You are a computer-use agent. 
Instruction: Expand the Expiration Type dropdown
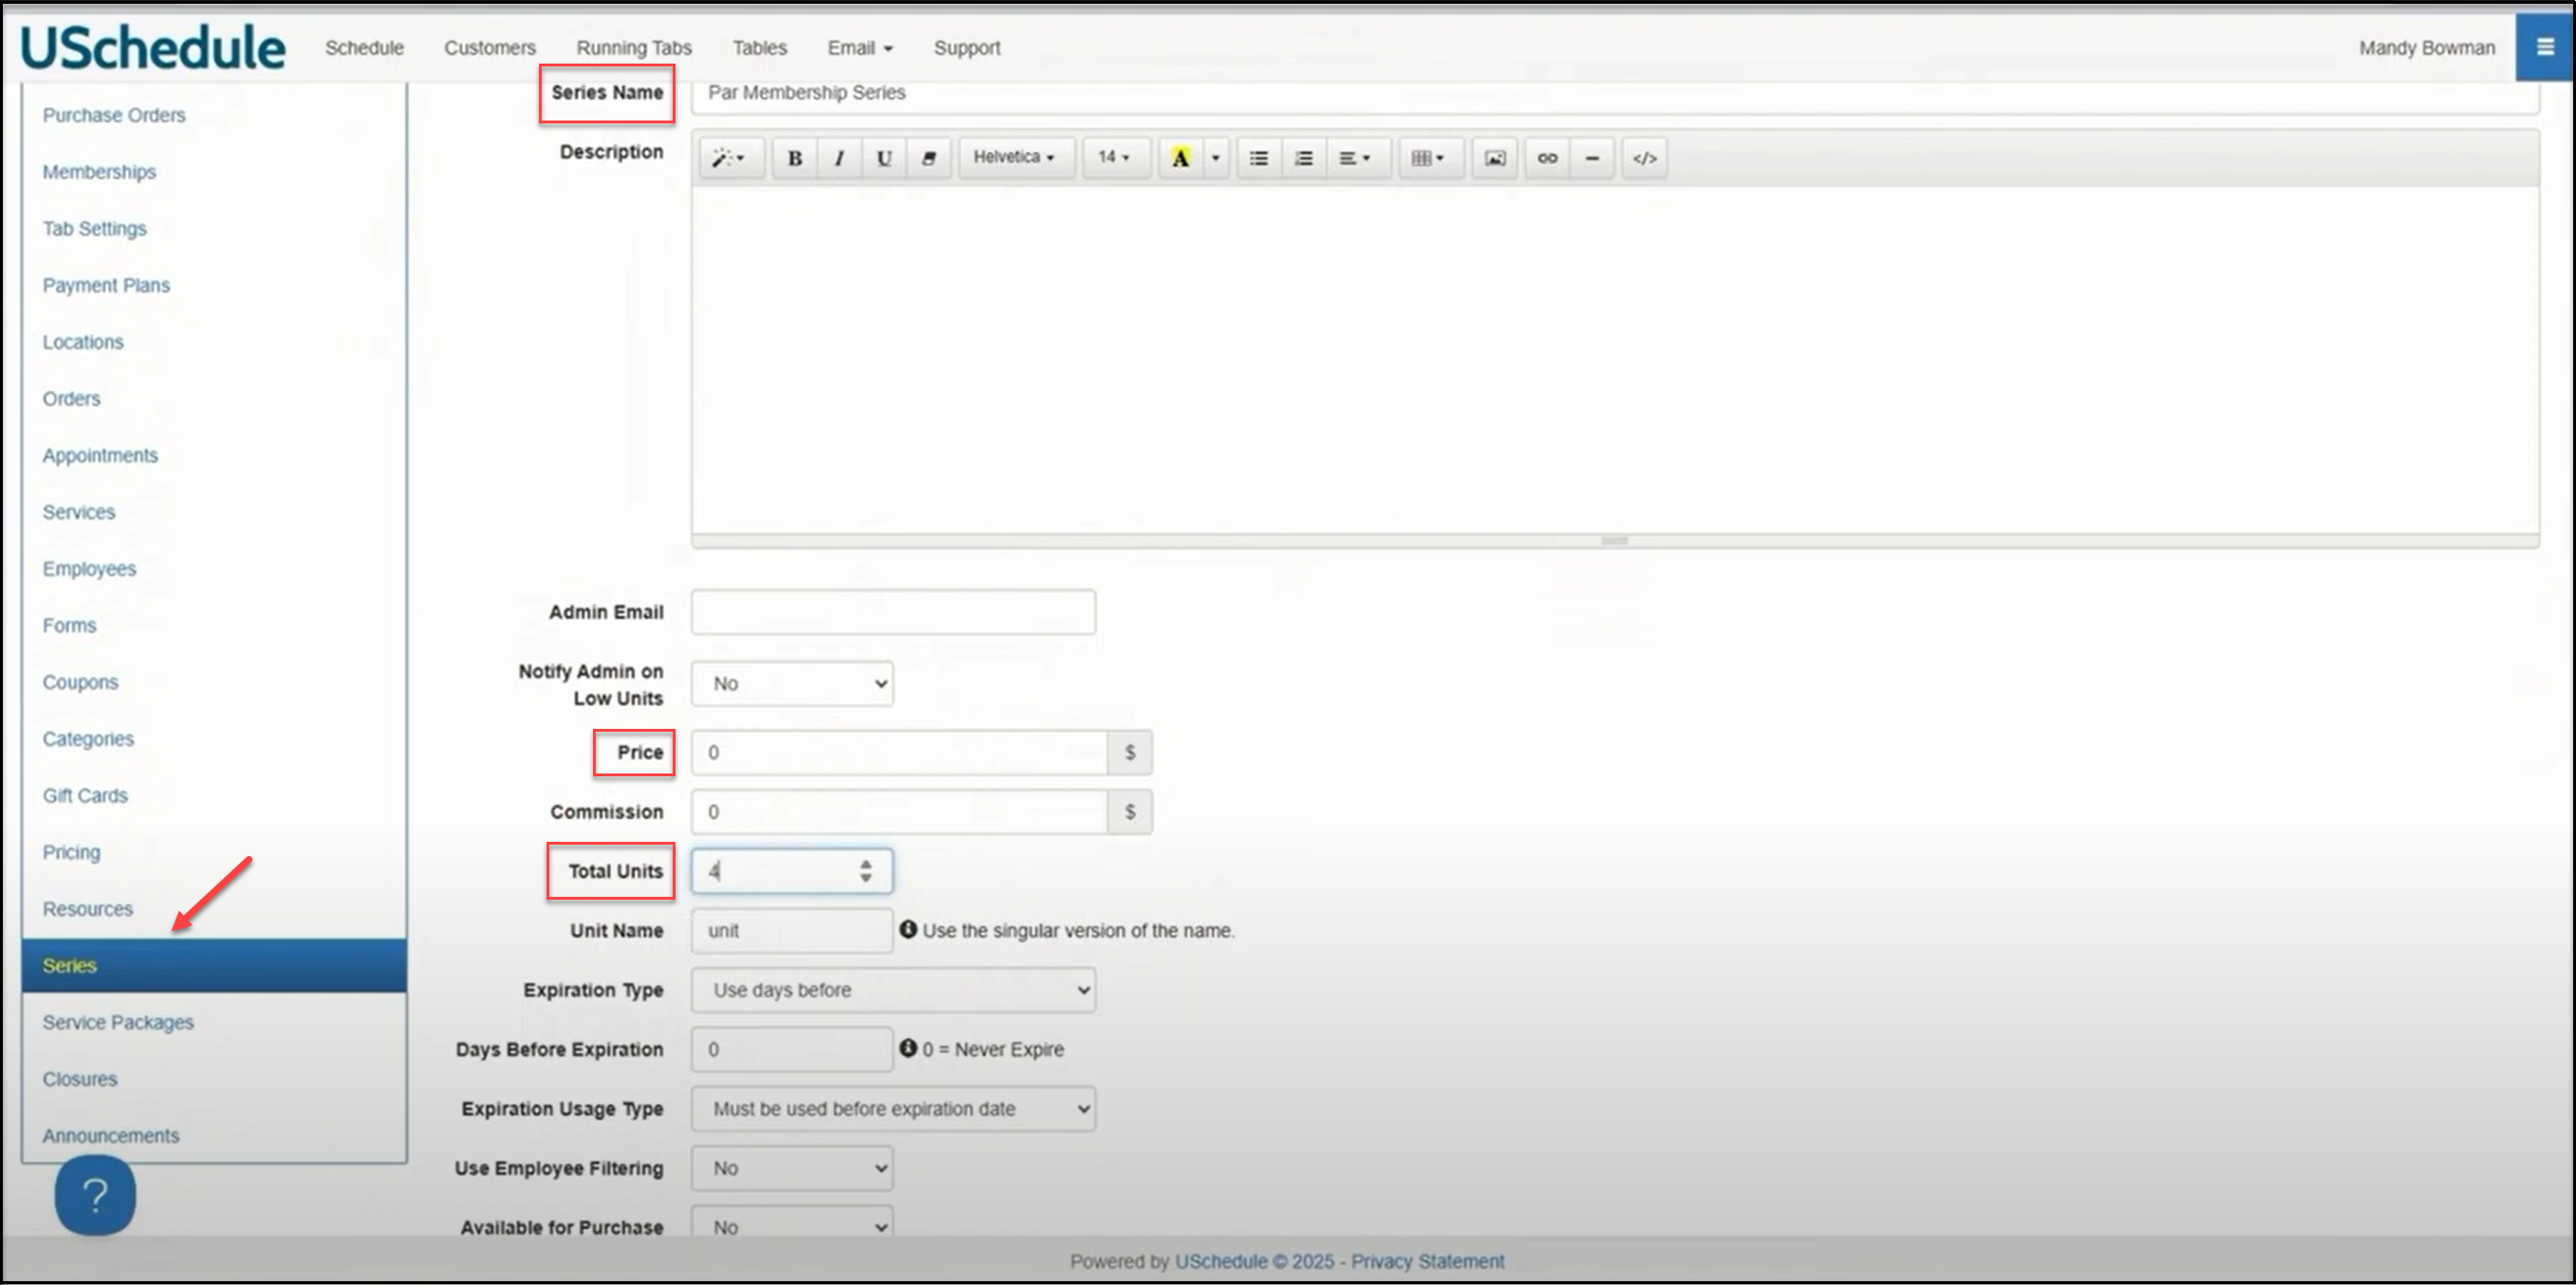pos(893,990)
